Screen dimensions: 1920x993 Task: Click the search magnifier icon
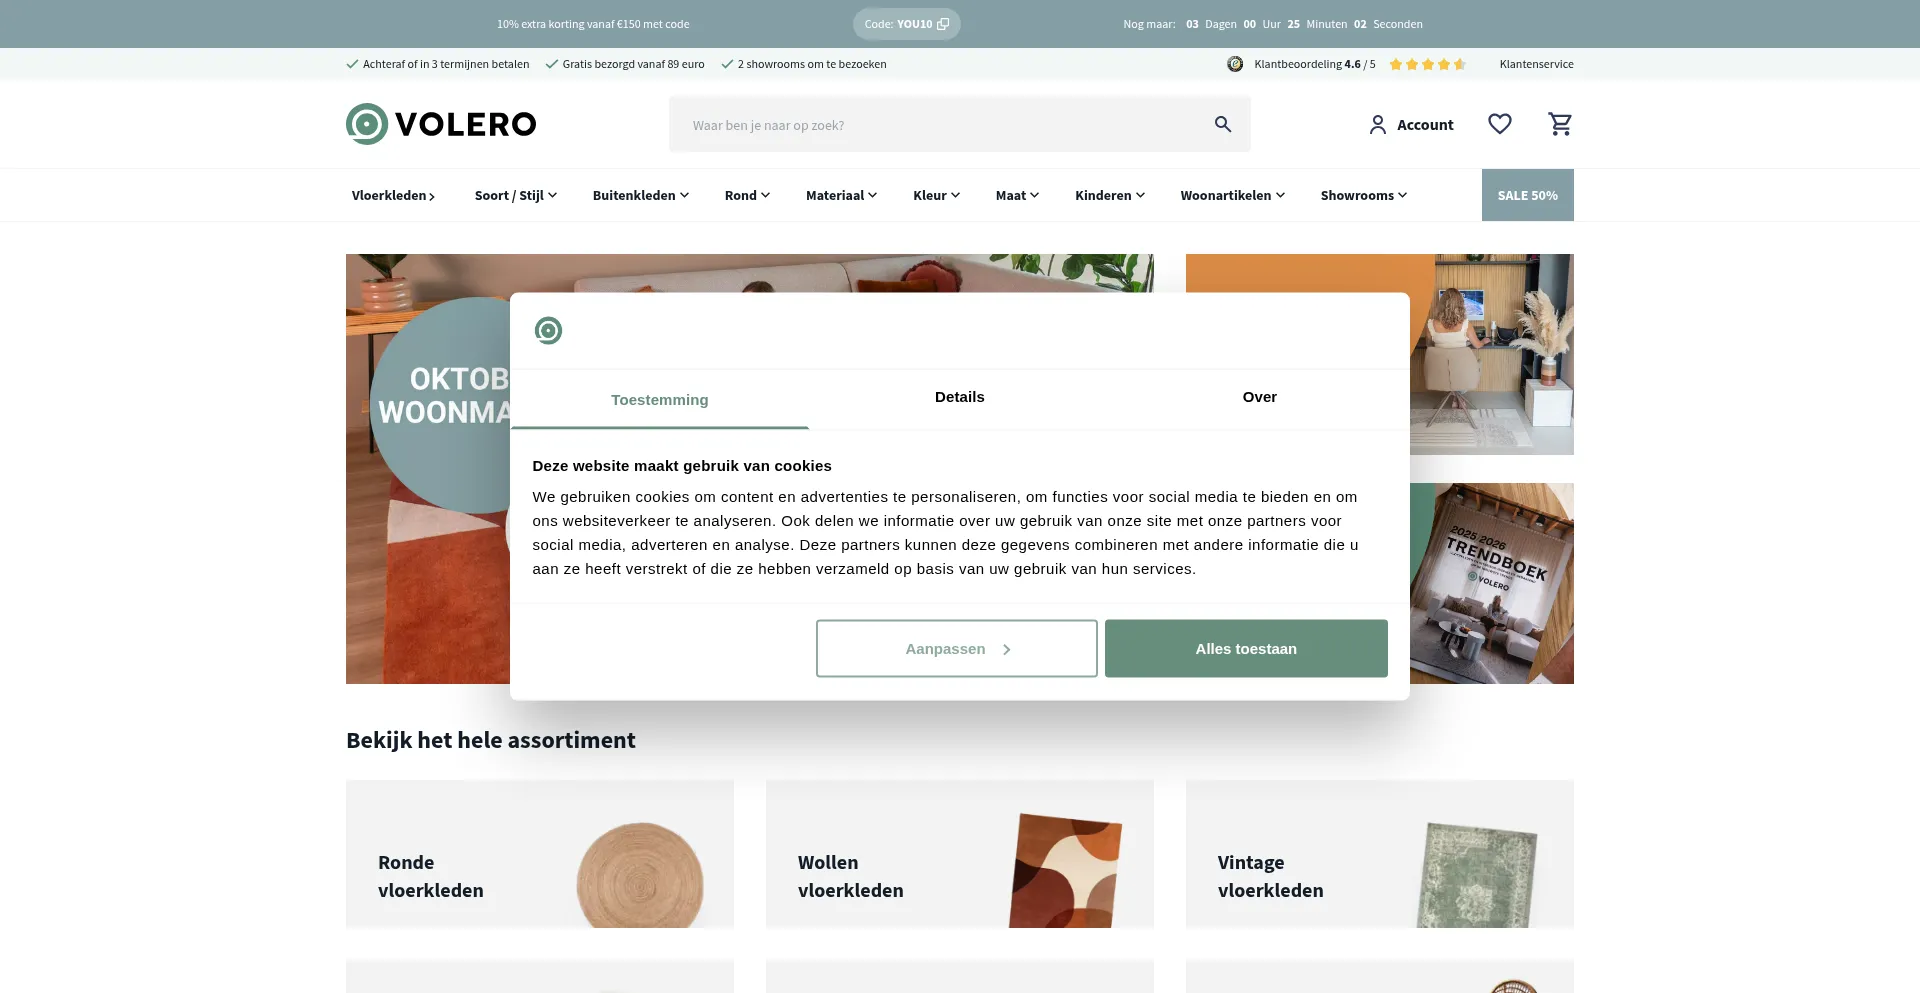tap(1222, 124)
